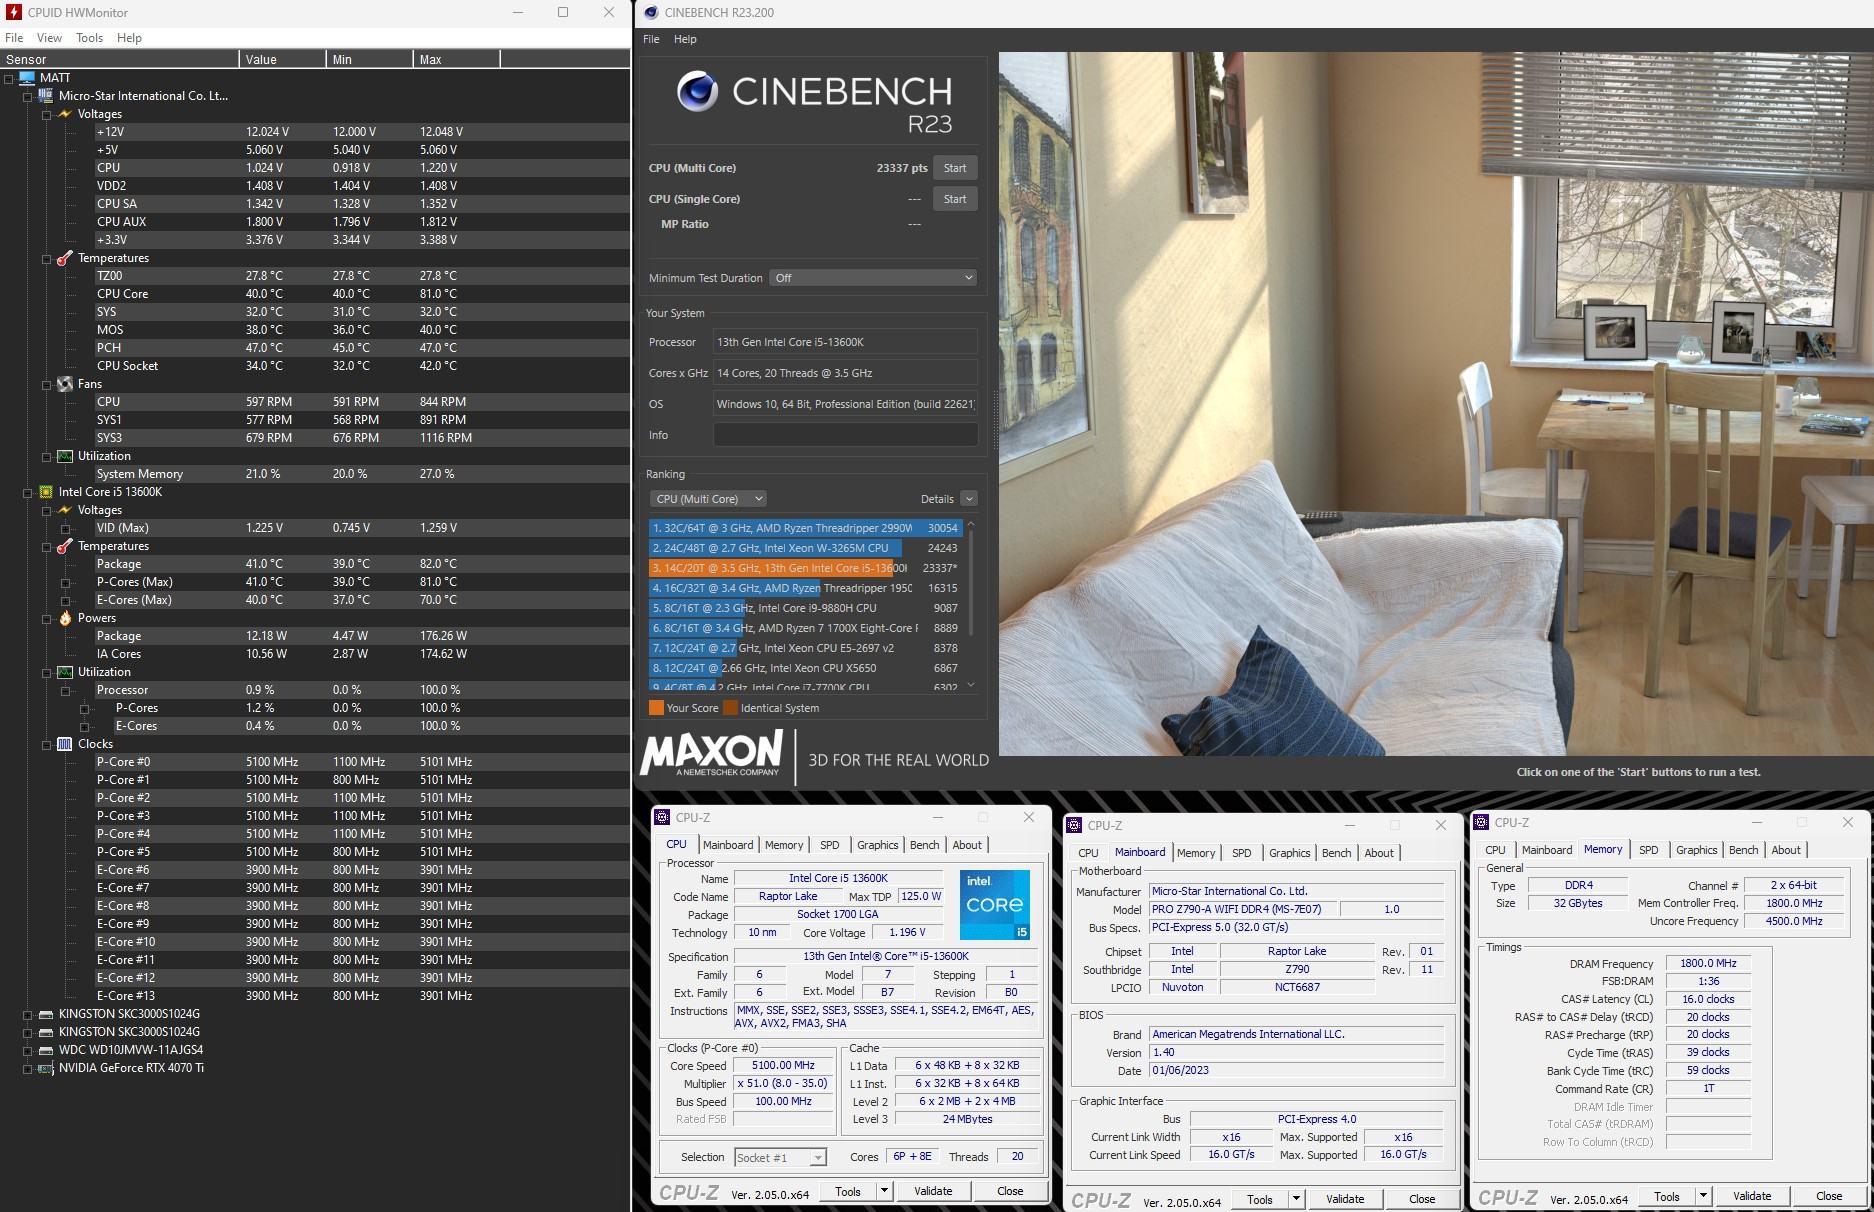The height and width of the screenshot is (1212, 1874).
Task: Start the CPU (Multi Core) test
Action: coord(955,168)
